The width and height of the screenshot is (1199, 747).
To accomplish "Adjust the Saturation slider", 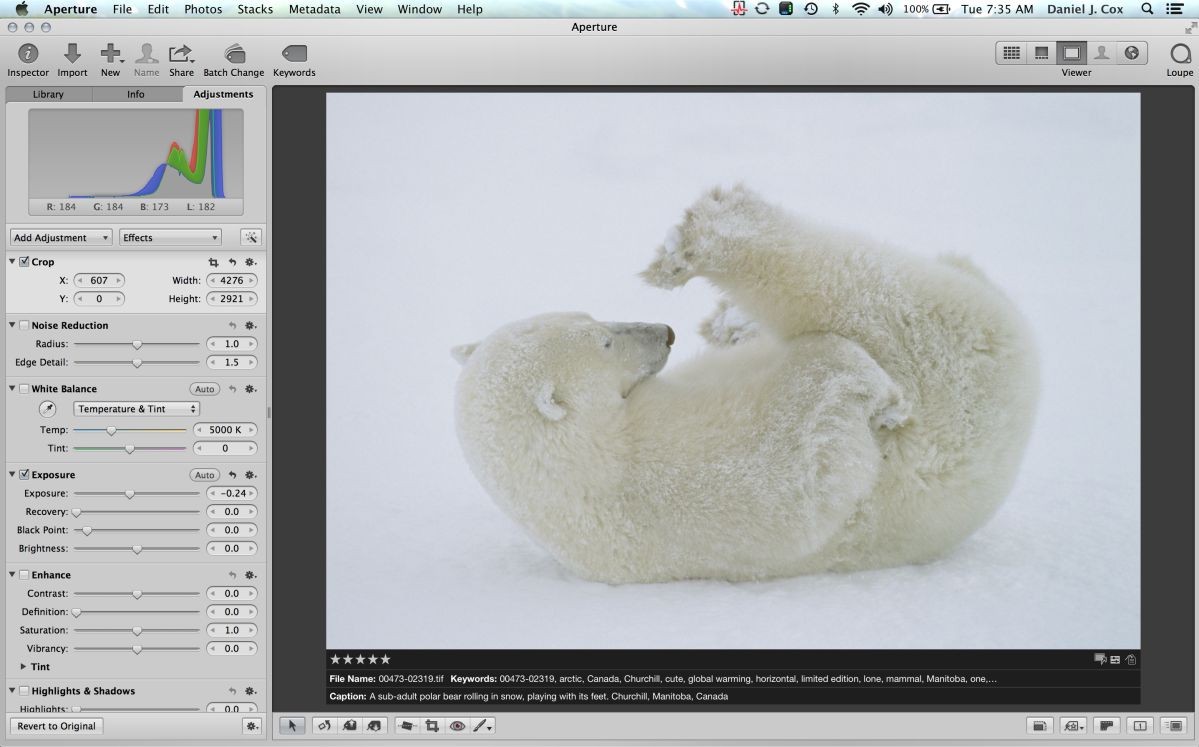I will coord(137,631).
